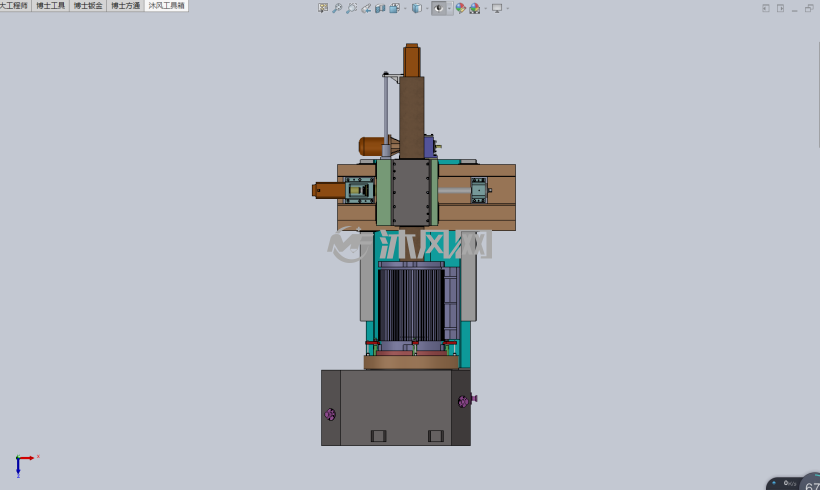
Task: Open the Section View tool
Action: click(x=380, y=8)
